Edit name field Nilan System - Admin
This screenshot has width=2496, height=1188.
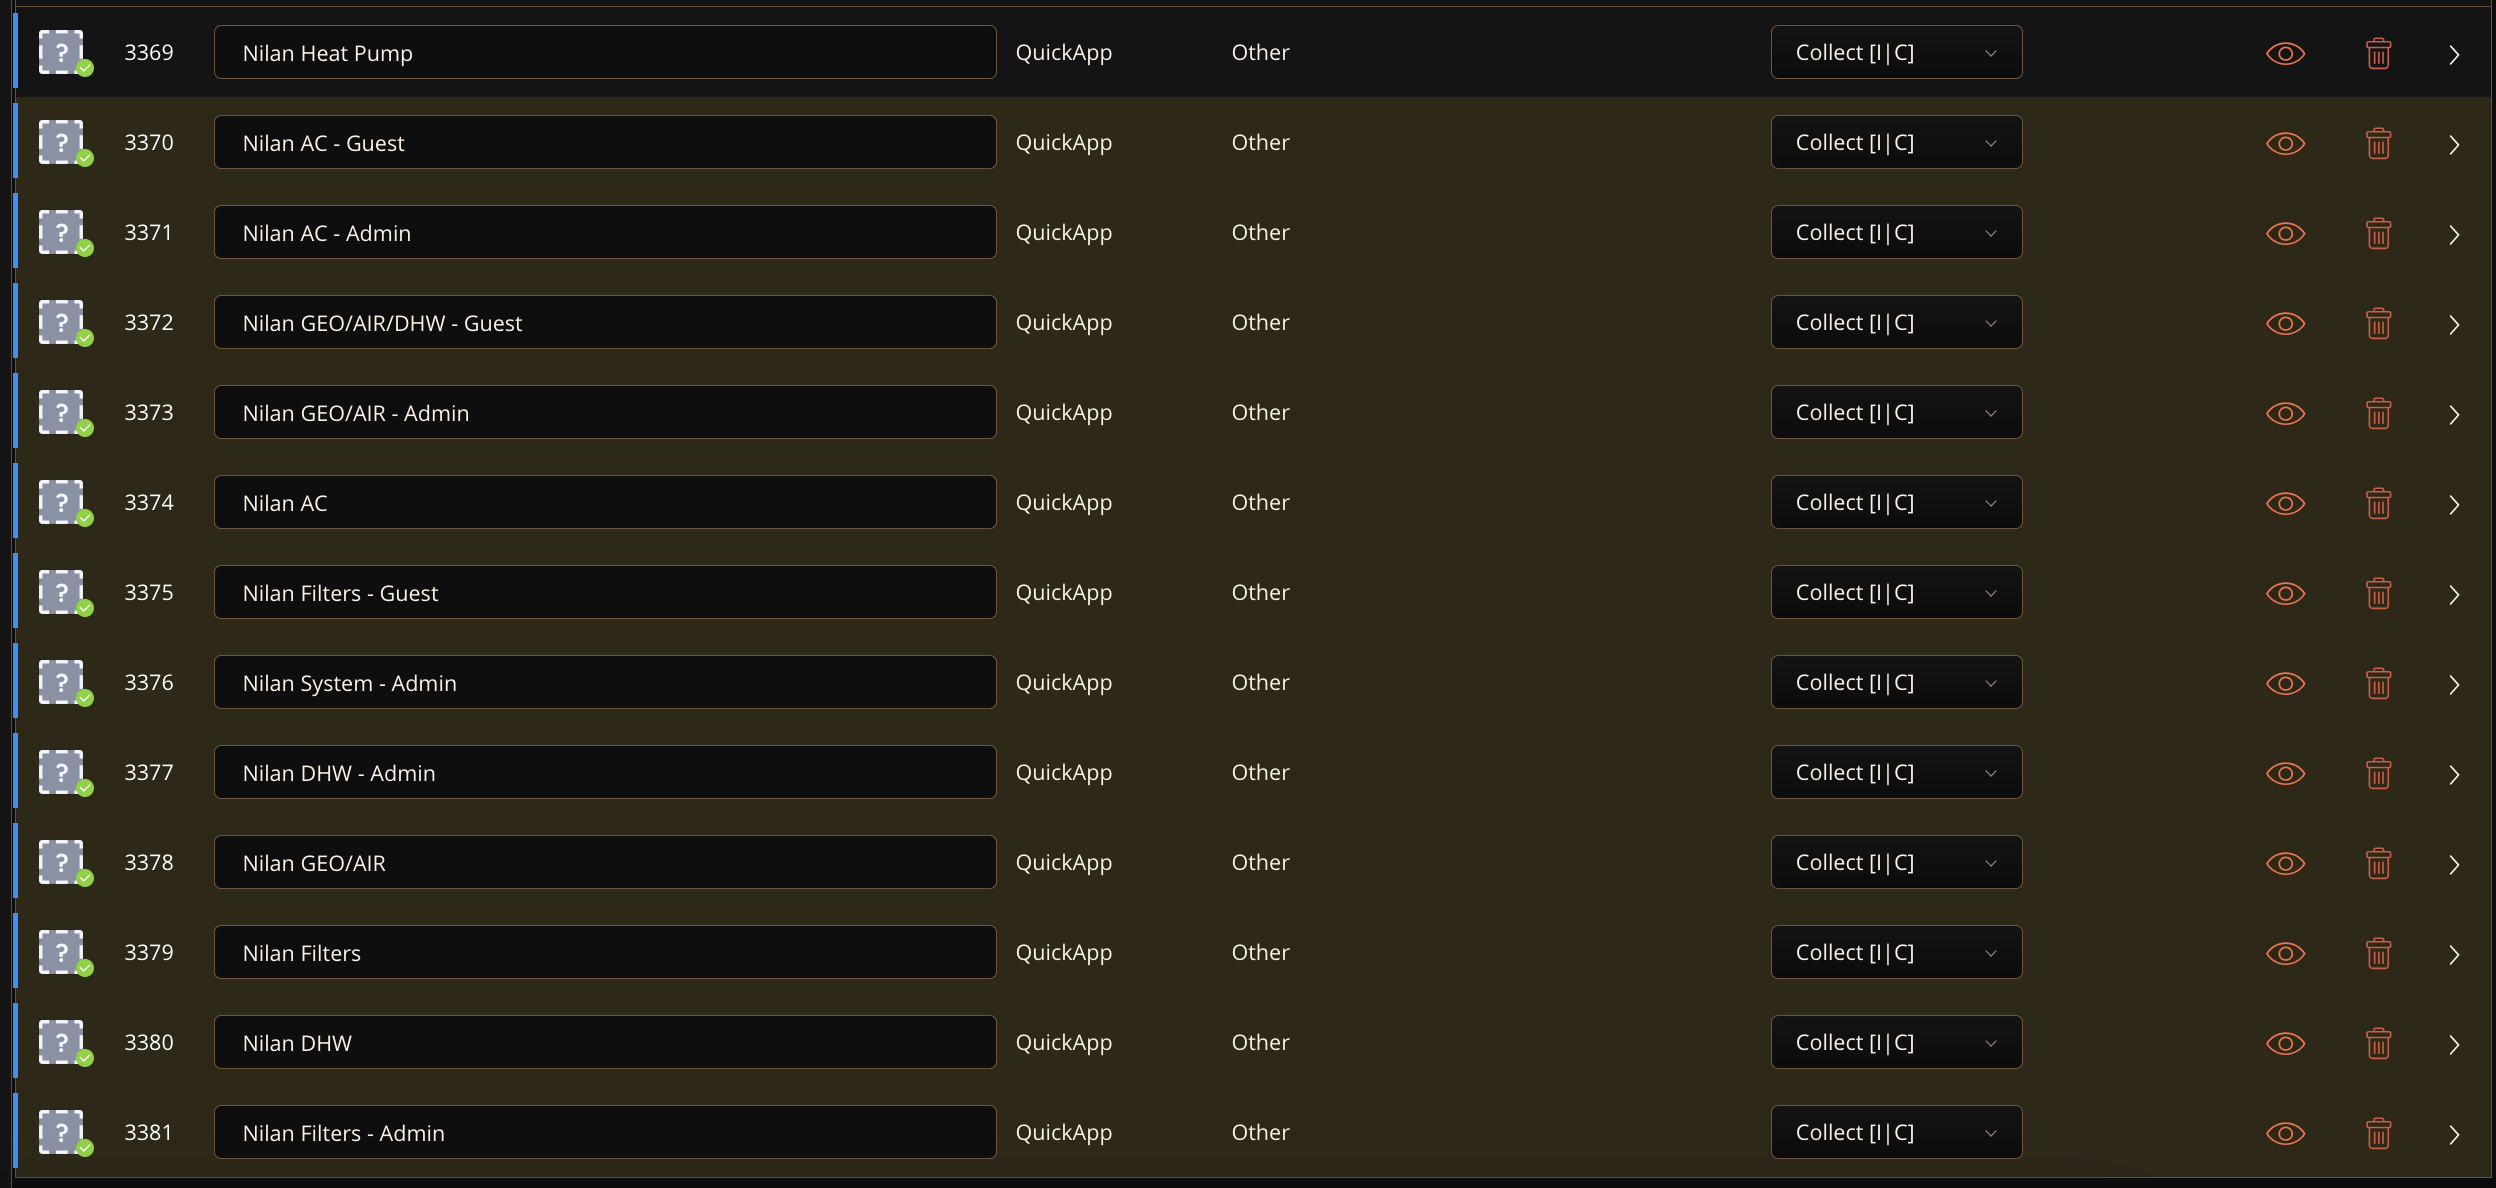(x=605, y=682)
